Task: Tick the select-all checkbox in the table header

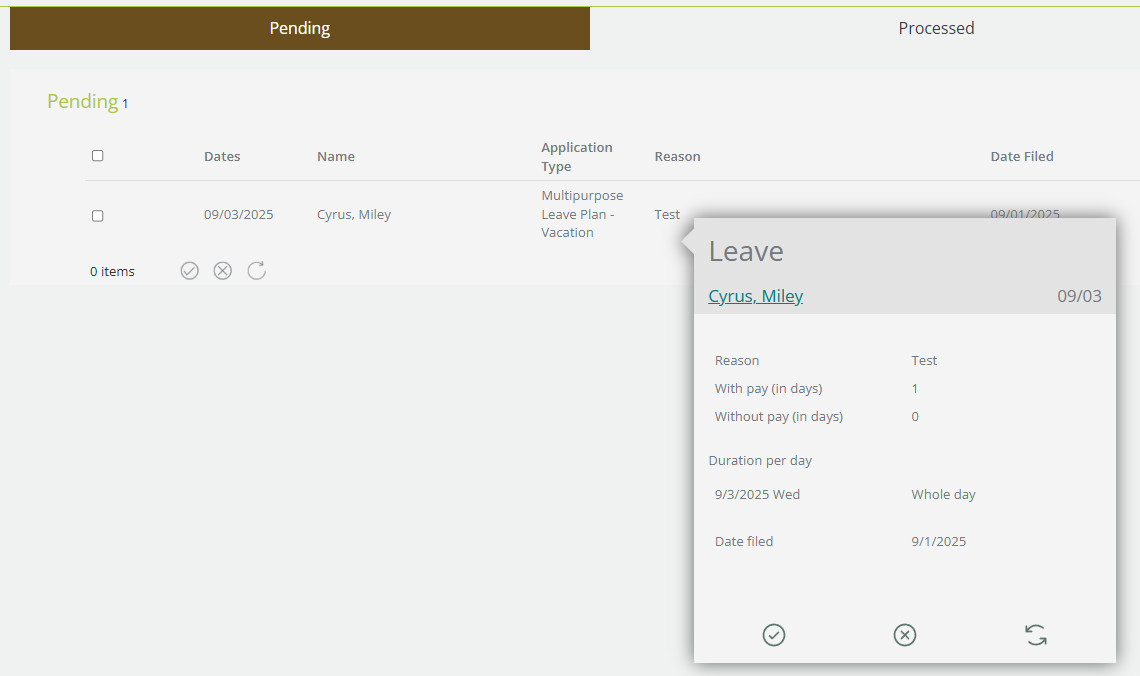Action: click(98, 156)
